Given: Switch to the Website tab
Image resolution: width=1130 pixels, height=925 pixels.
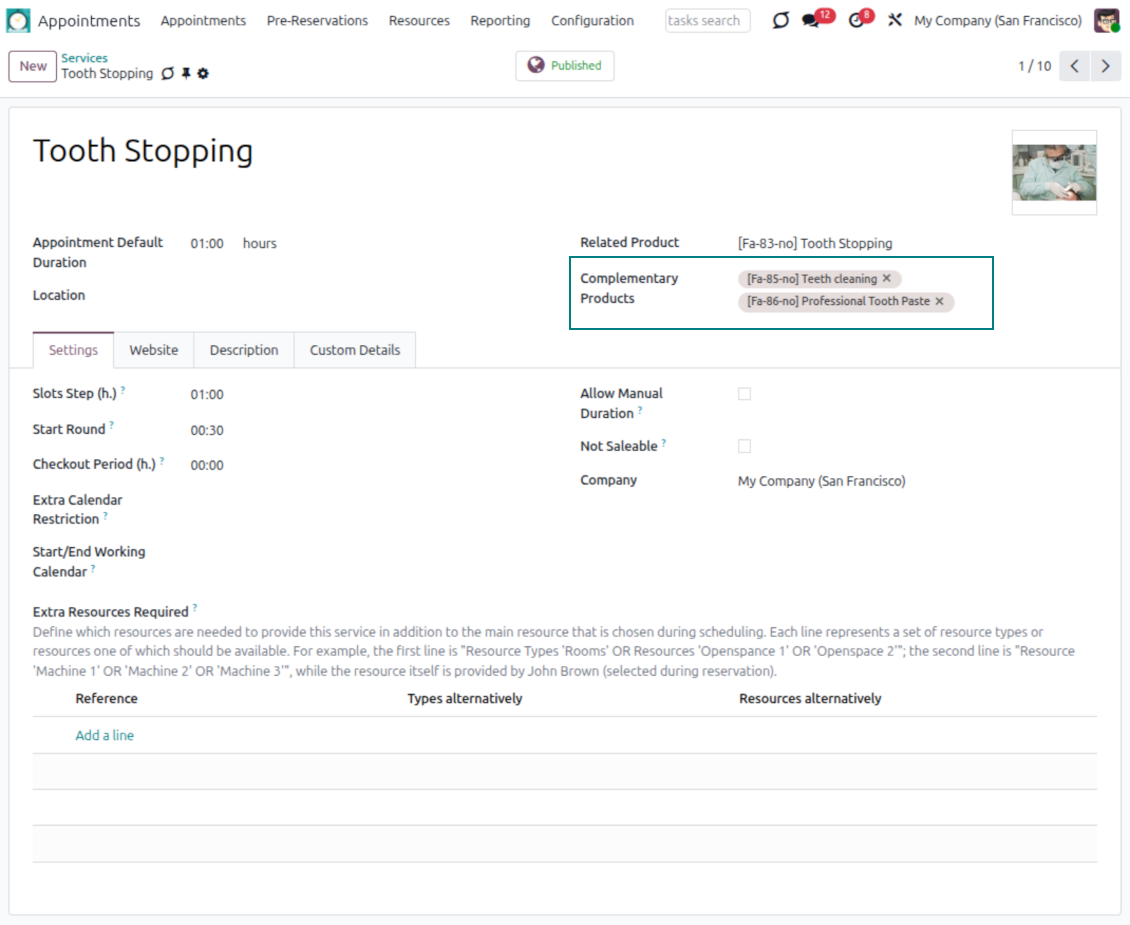Looking at the screenshot, I should pos(154,350).
